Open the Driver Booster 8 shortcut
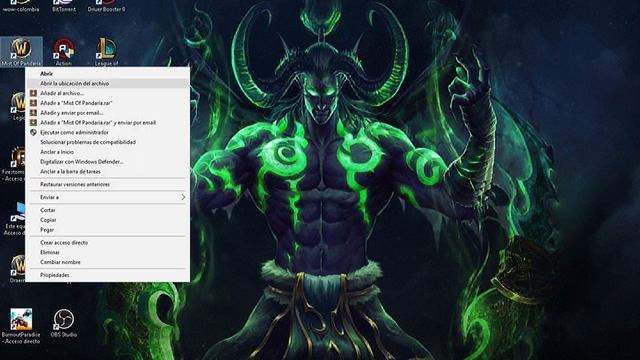 106,6
